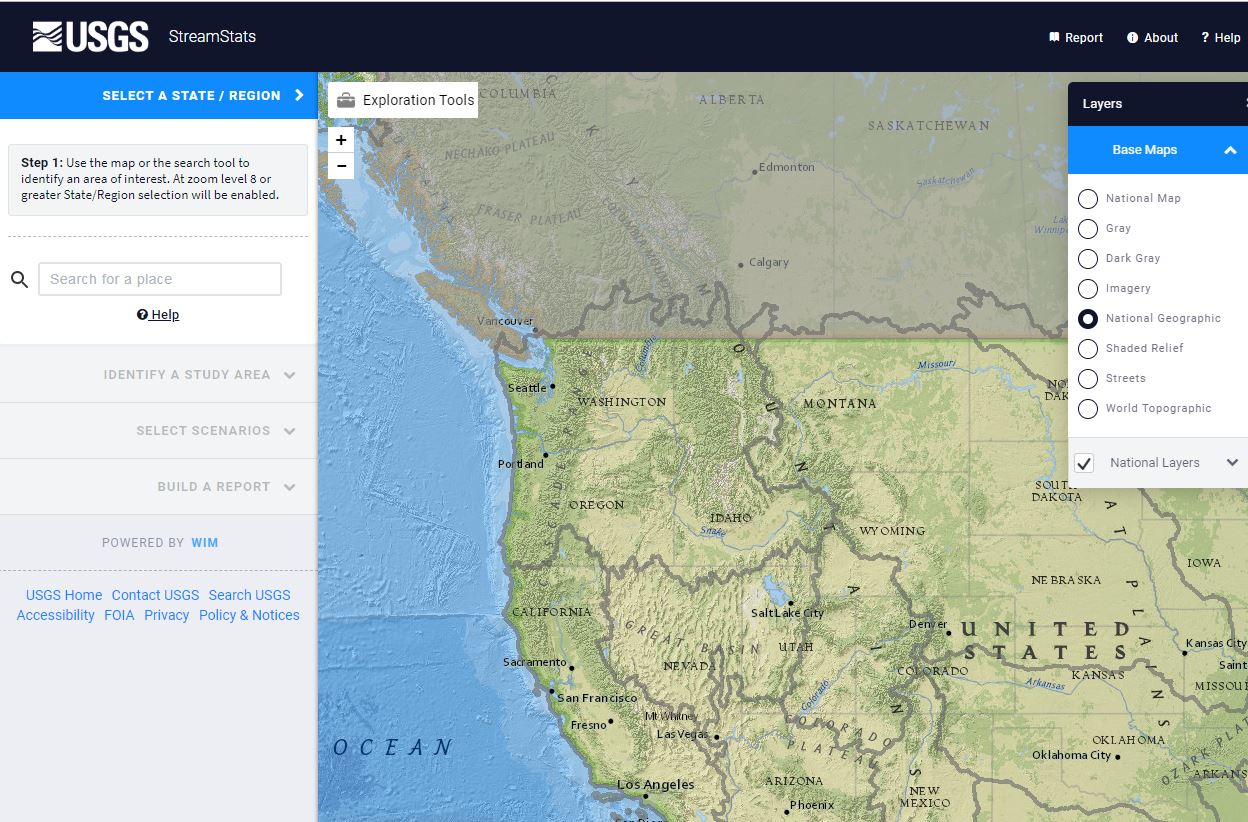Uncheck the National Layers checkbox
Image resolution: width=1248 pixels, height=822 pixels.
click(1084, 463)
